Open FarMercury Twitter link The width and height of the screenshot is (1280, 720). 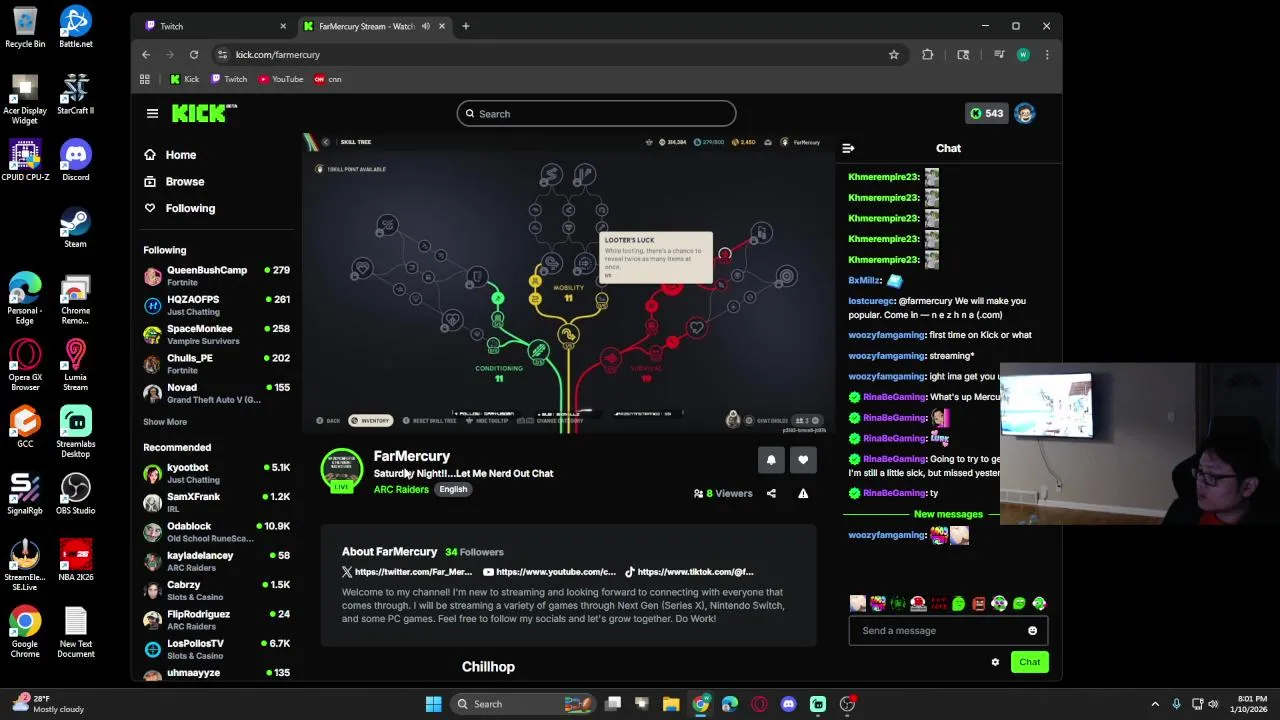(406, 572)
